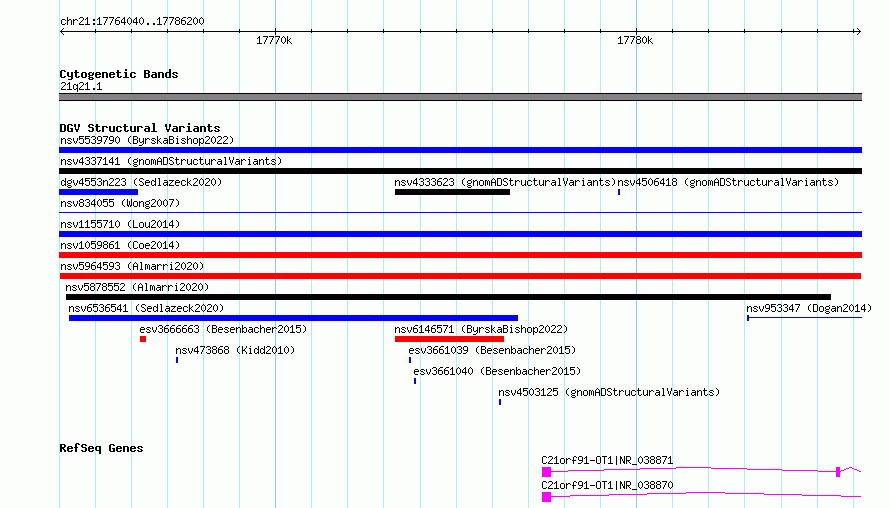Screen dimensions: 890x508
Task: Click the esv3666663 (Besenbacher2015) label
Action: (223, 329)
